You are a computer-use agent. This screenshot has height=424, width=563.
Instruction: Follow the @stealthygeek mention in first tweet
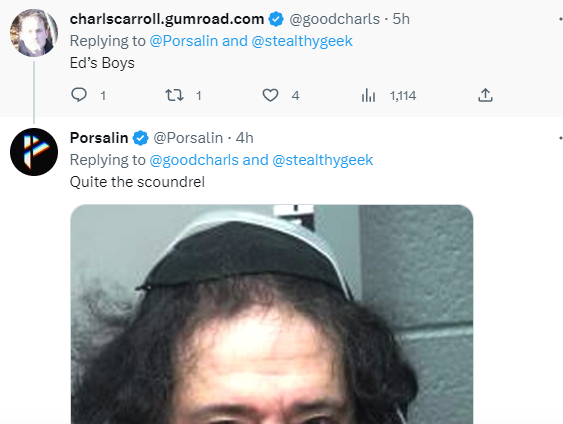[x=302, y=41]
